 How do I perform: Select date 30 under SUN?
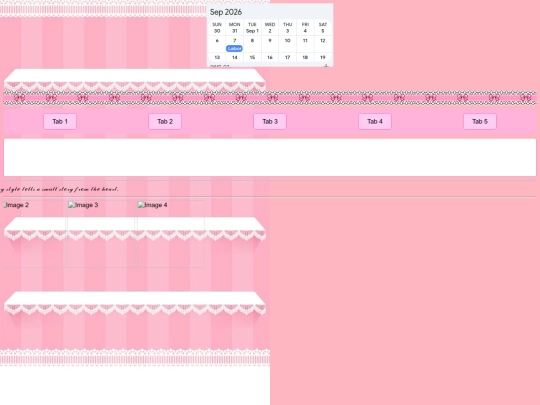pyautogui.click(x=217, y=31)
